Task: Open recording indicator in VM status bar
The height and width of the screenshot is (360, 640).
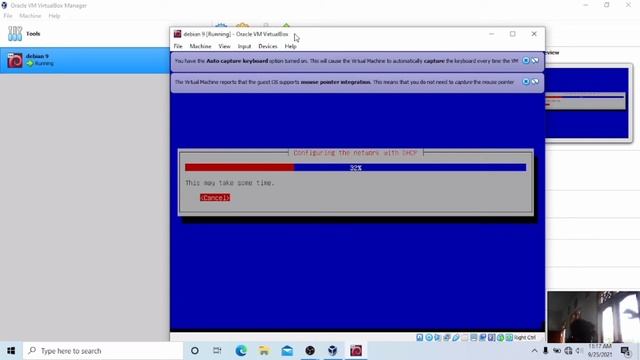Action: [482, 338]
